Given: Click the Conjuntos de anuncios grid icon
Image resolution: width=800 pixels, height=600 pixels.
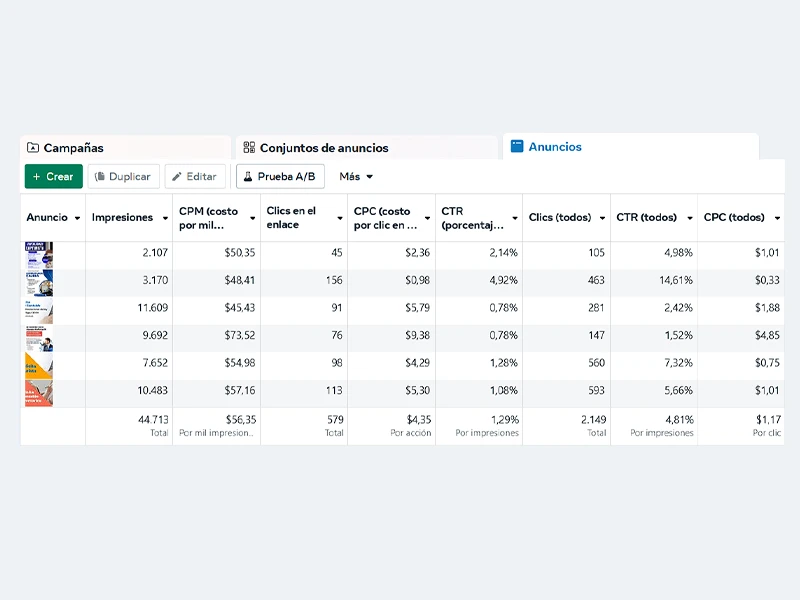Looking at the screenshot, I should (x=249, y=148).
